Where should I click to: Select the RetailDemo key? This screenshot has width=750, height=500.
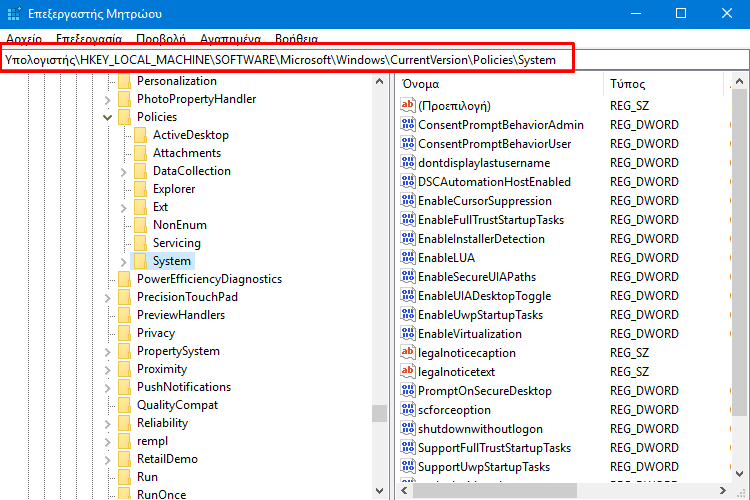pyautogui.click(x=167, y=459)
